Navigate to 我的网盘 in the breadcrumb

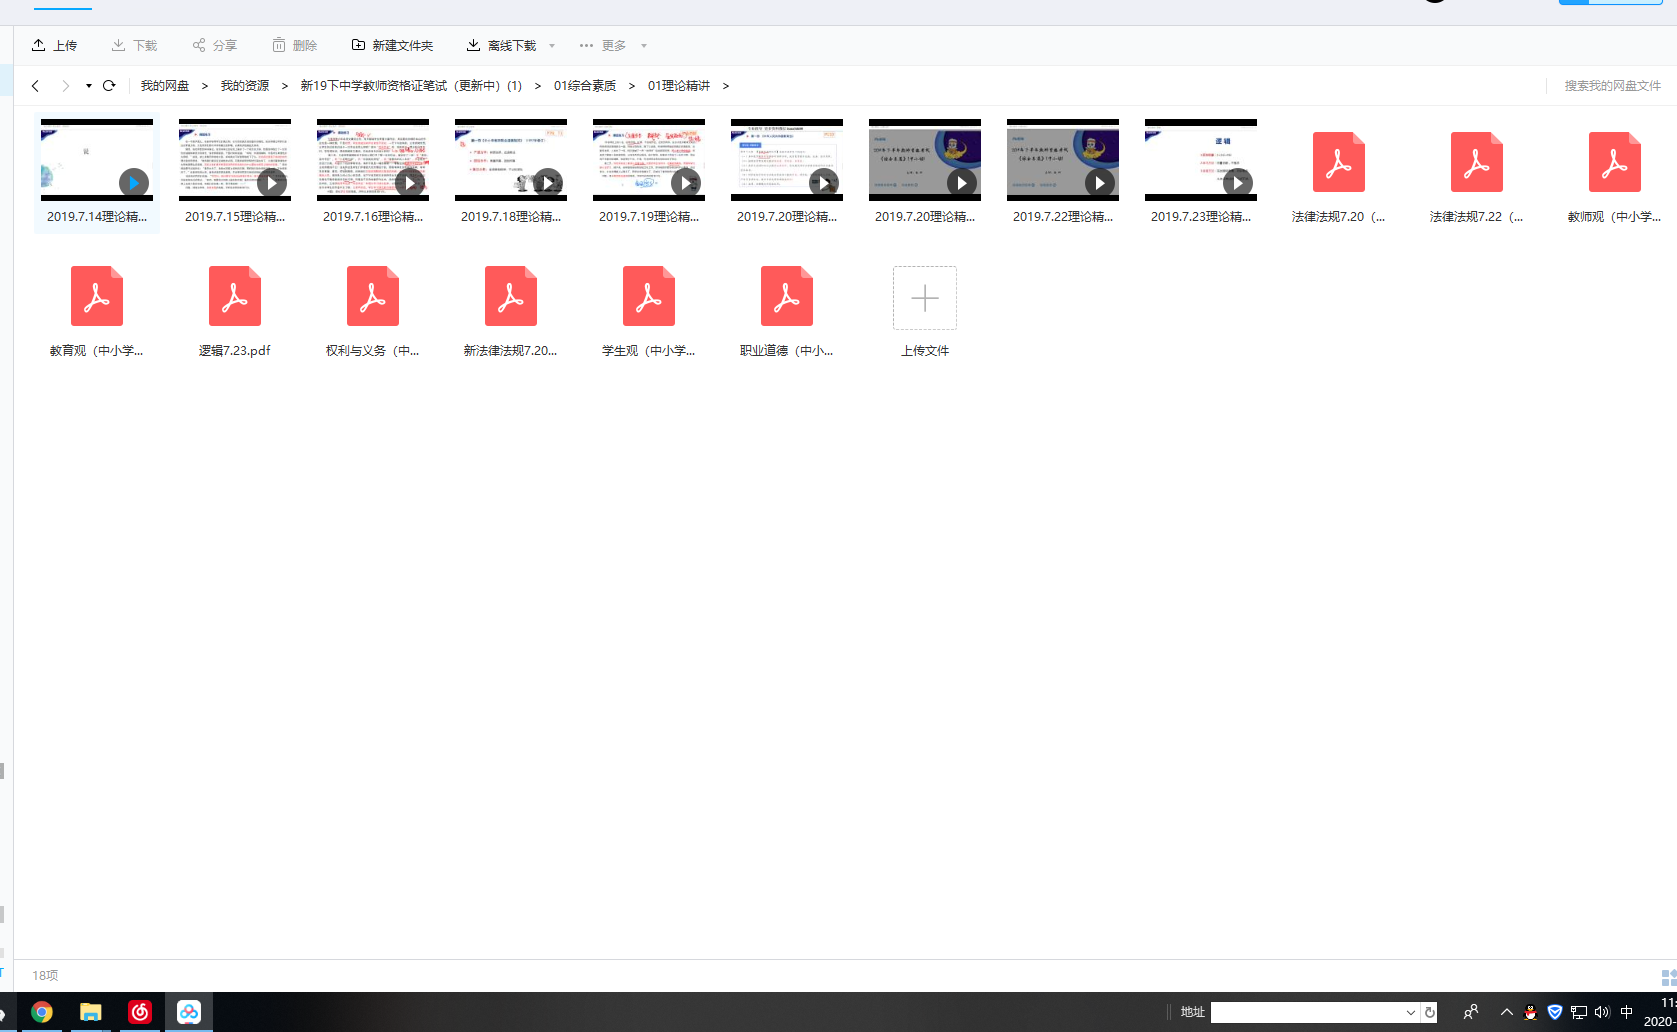(x=165, y=86)
